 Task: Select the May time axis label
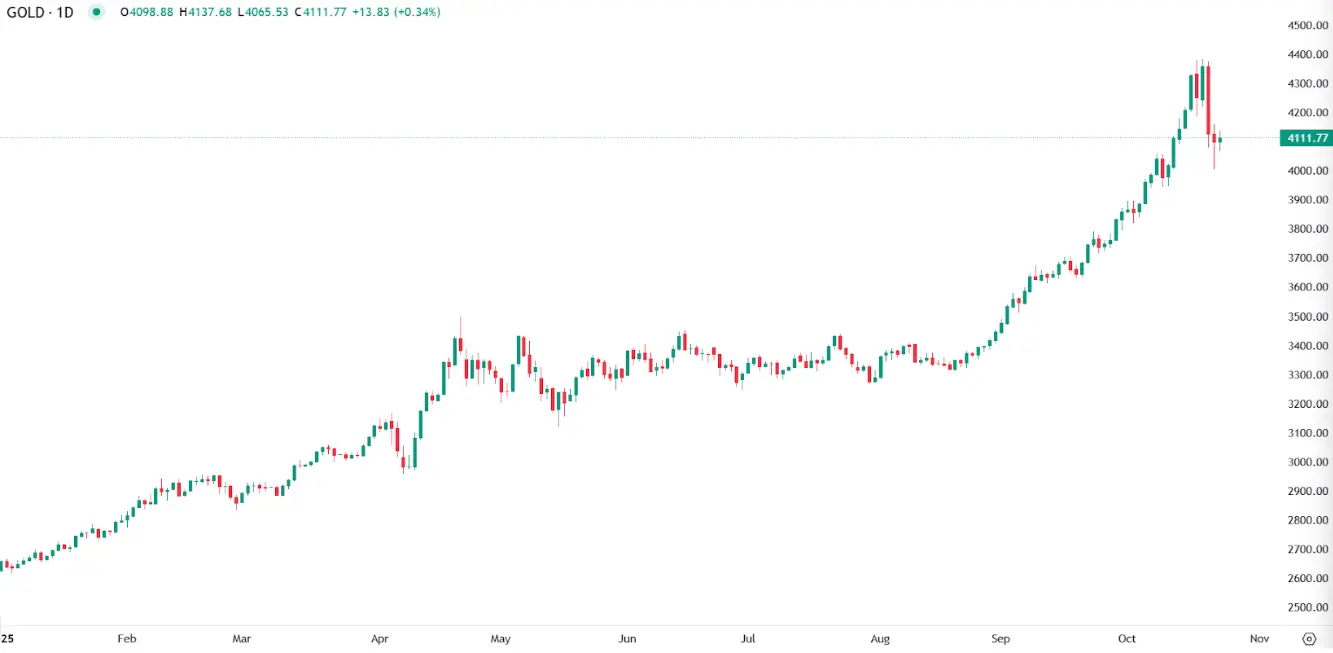pos(501,638)
